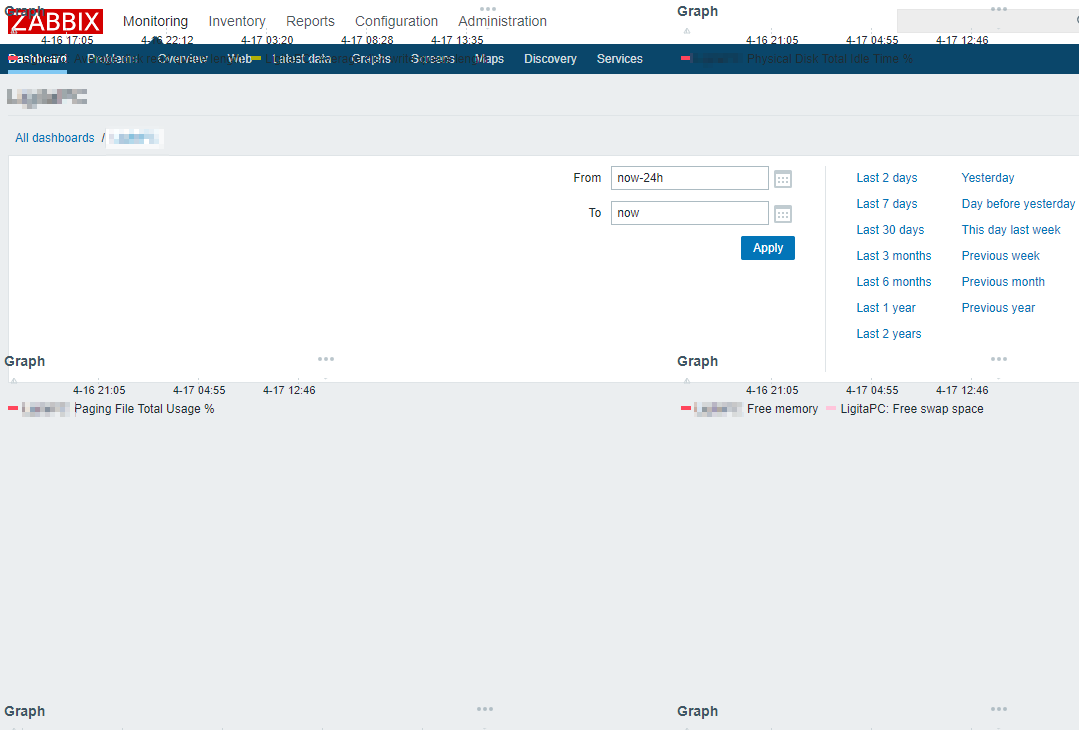Open widget menu of Free memory graph
The height and width of the screenshot is (730, 1079).
[x=999, y=359]
